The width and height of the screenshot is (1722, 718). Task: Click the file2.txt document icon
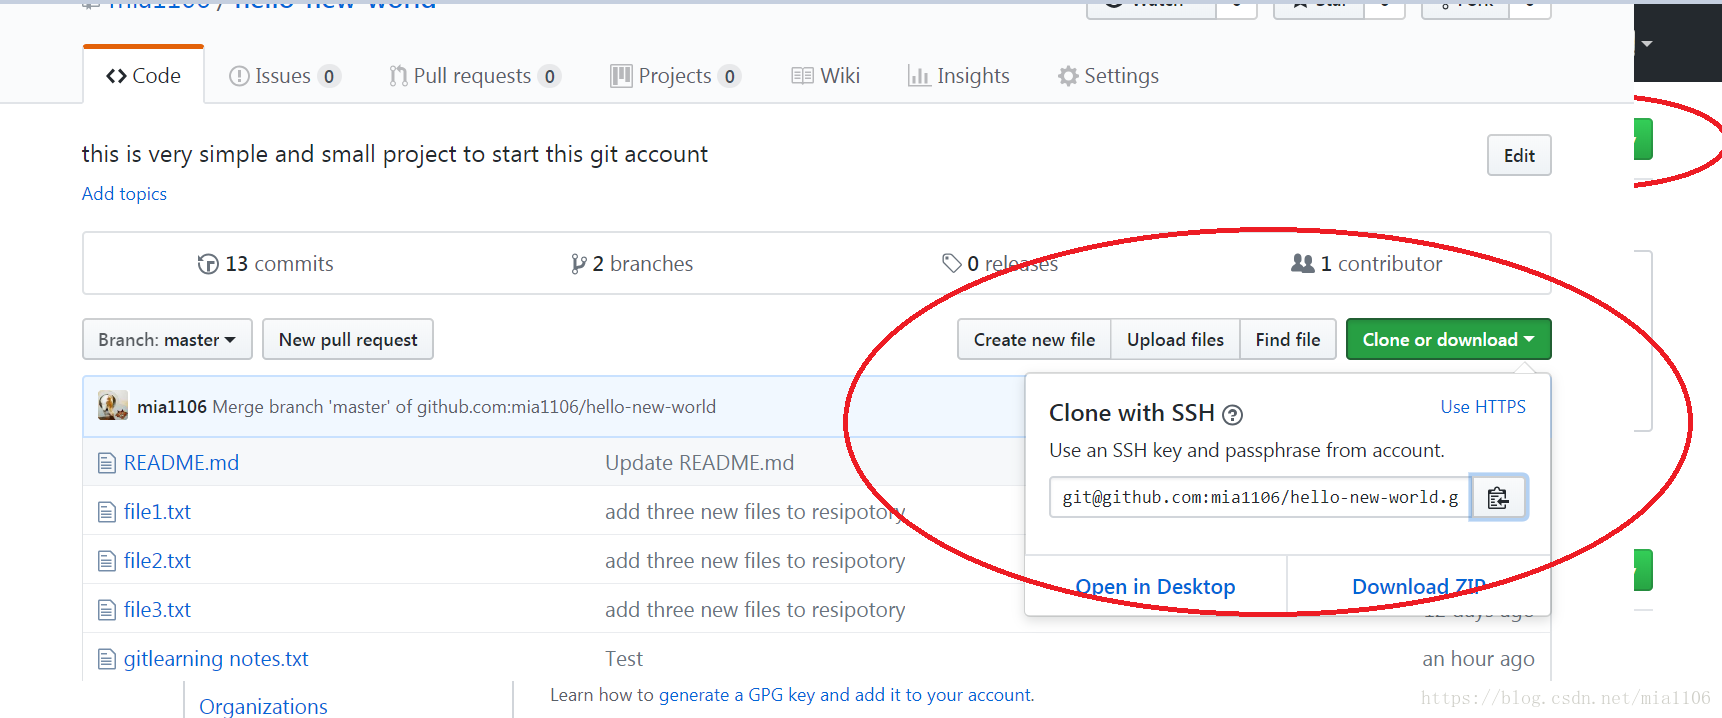tap(107, 561)
